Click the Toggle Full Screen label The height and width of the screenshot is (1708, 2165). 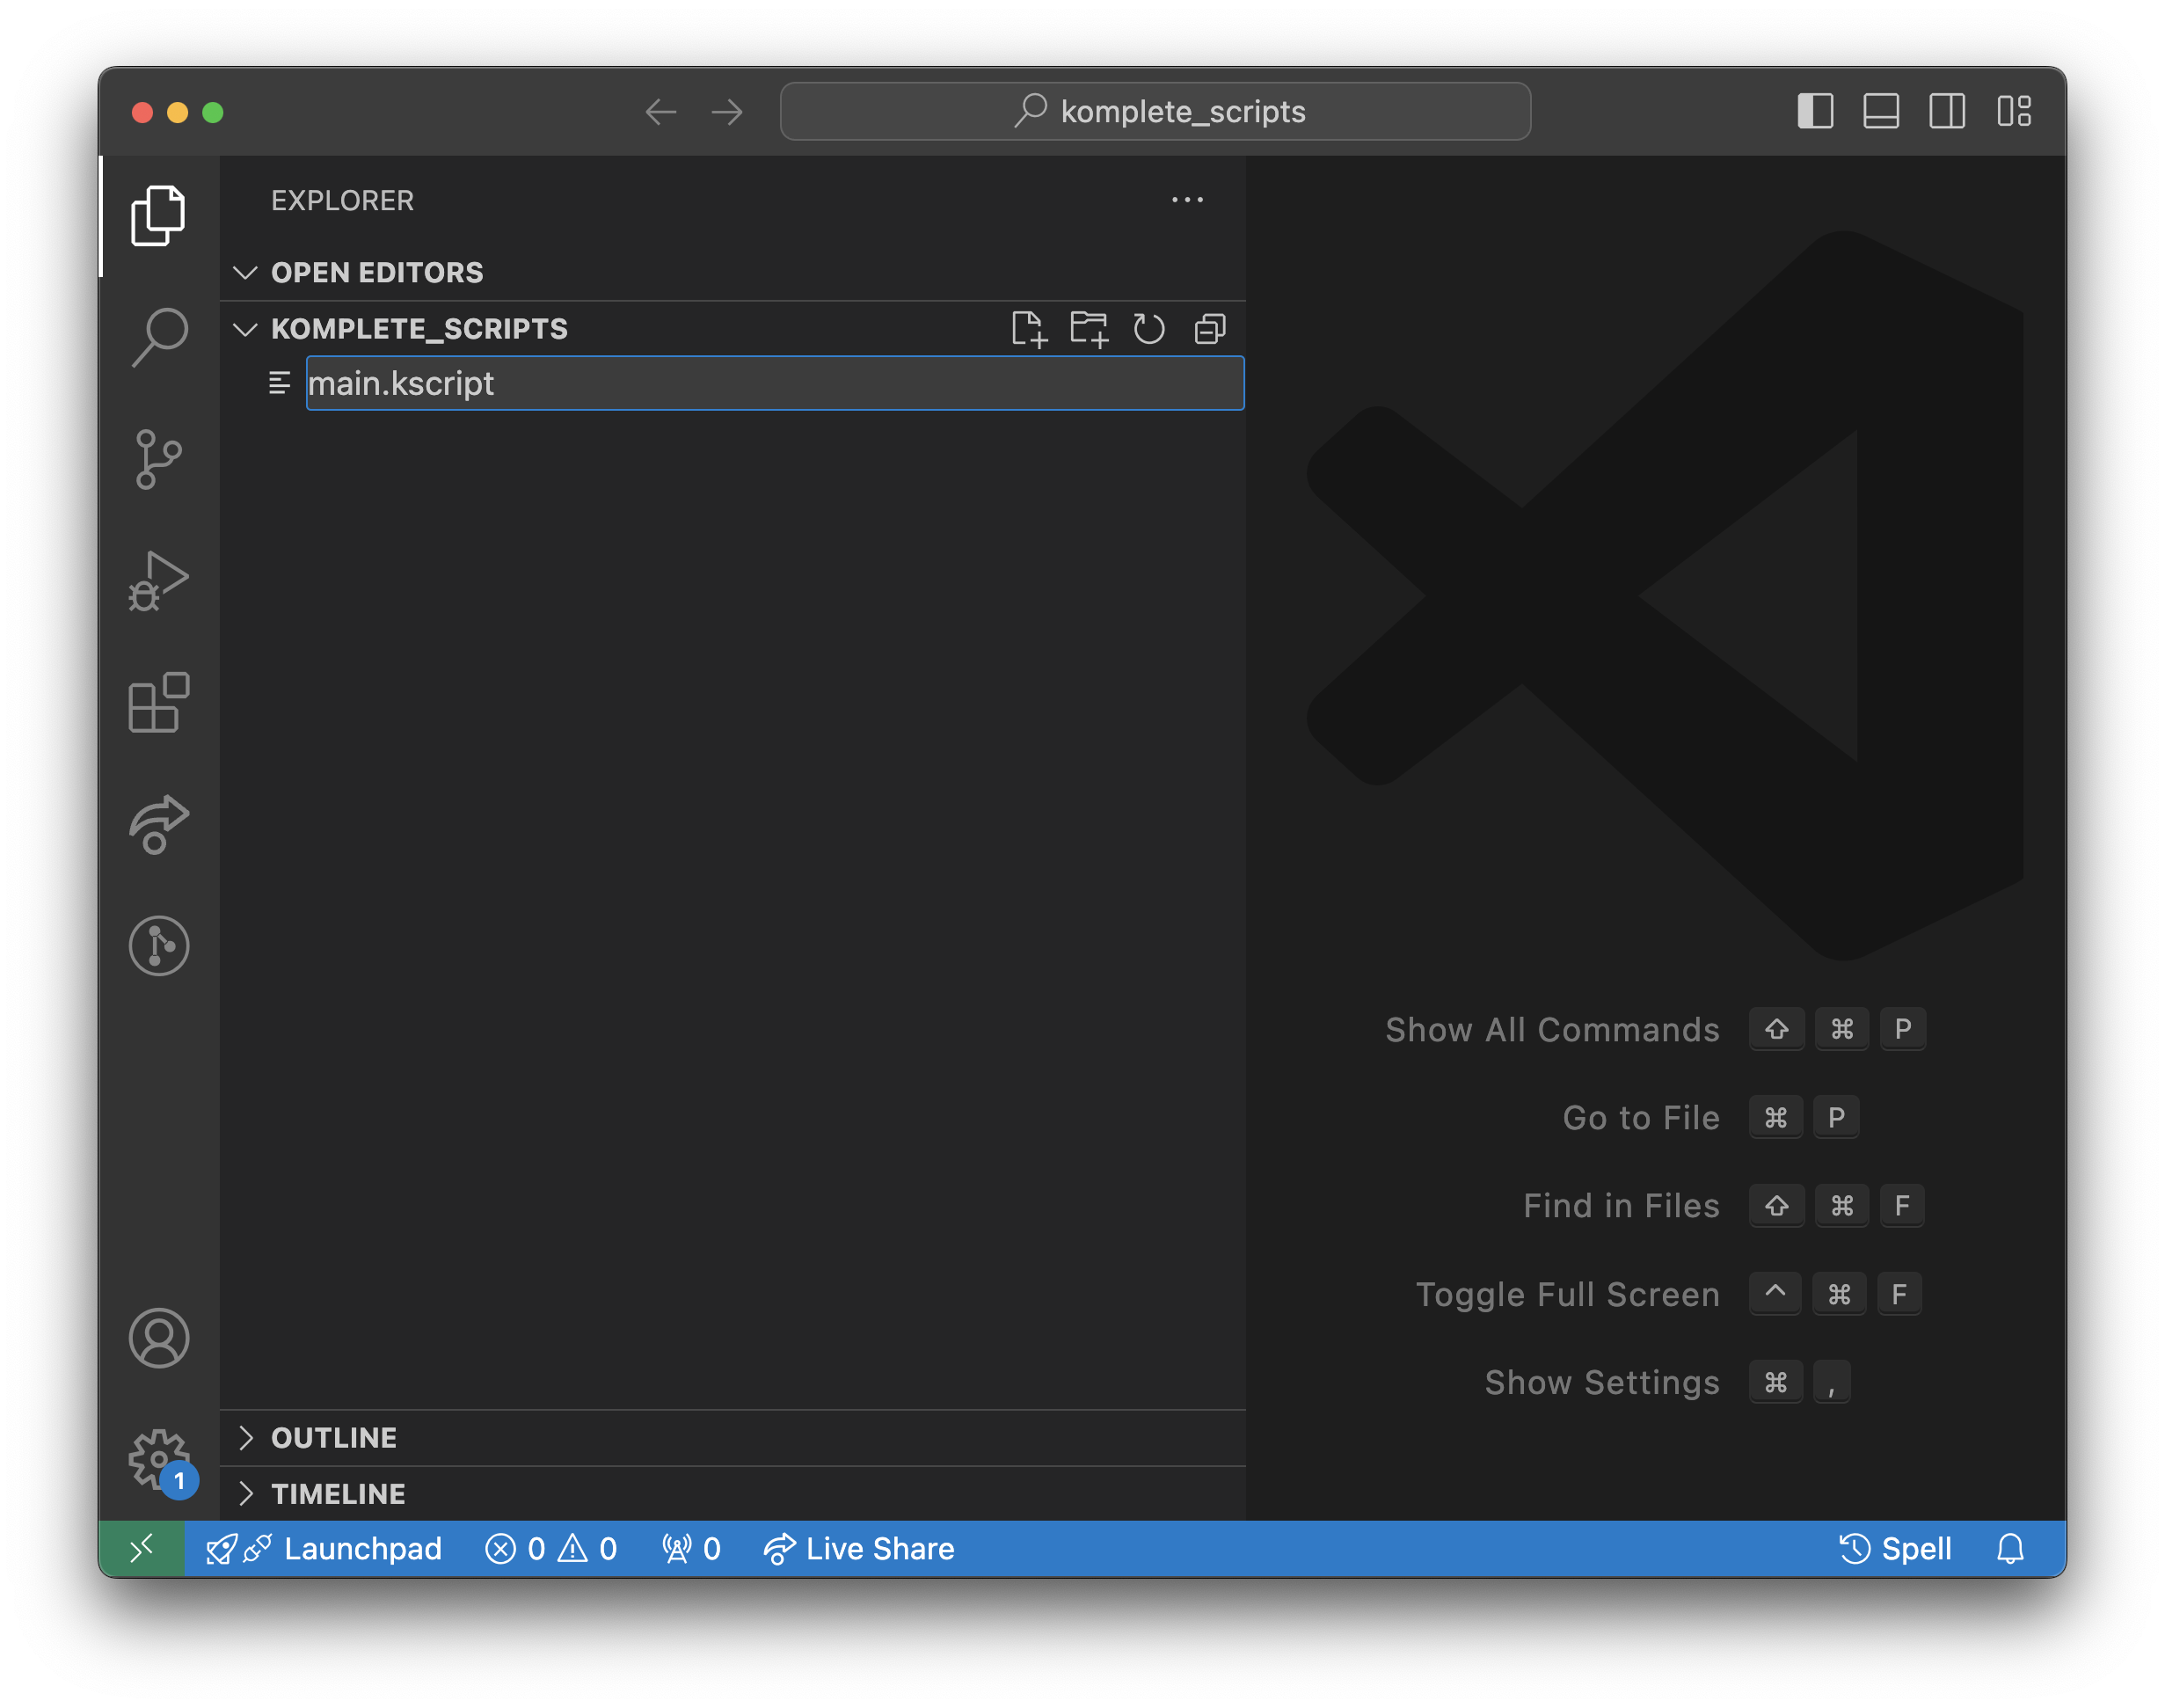coord(1568,1294)
